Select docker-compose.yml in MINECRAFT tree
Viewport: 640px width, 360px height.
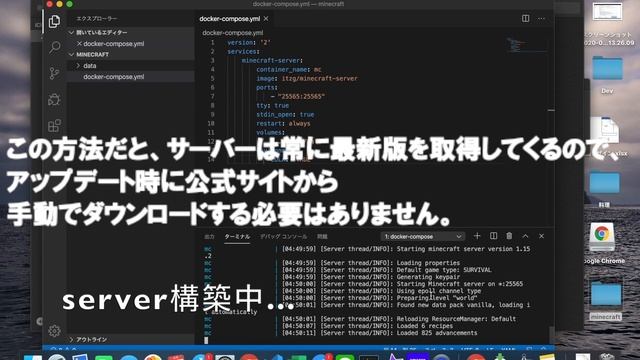pyautogui.click(x=131, y=77)
